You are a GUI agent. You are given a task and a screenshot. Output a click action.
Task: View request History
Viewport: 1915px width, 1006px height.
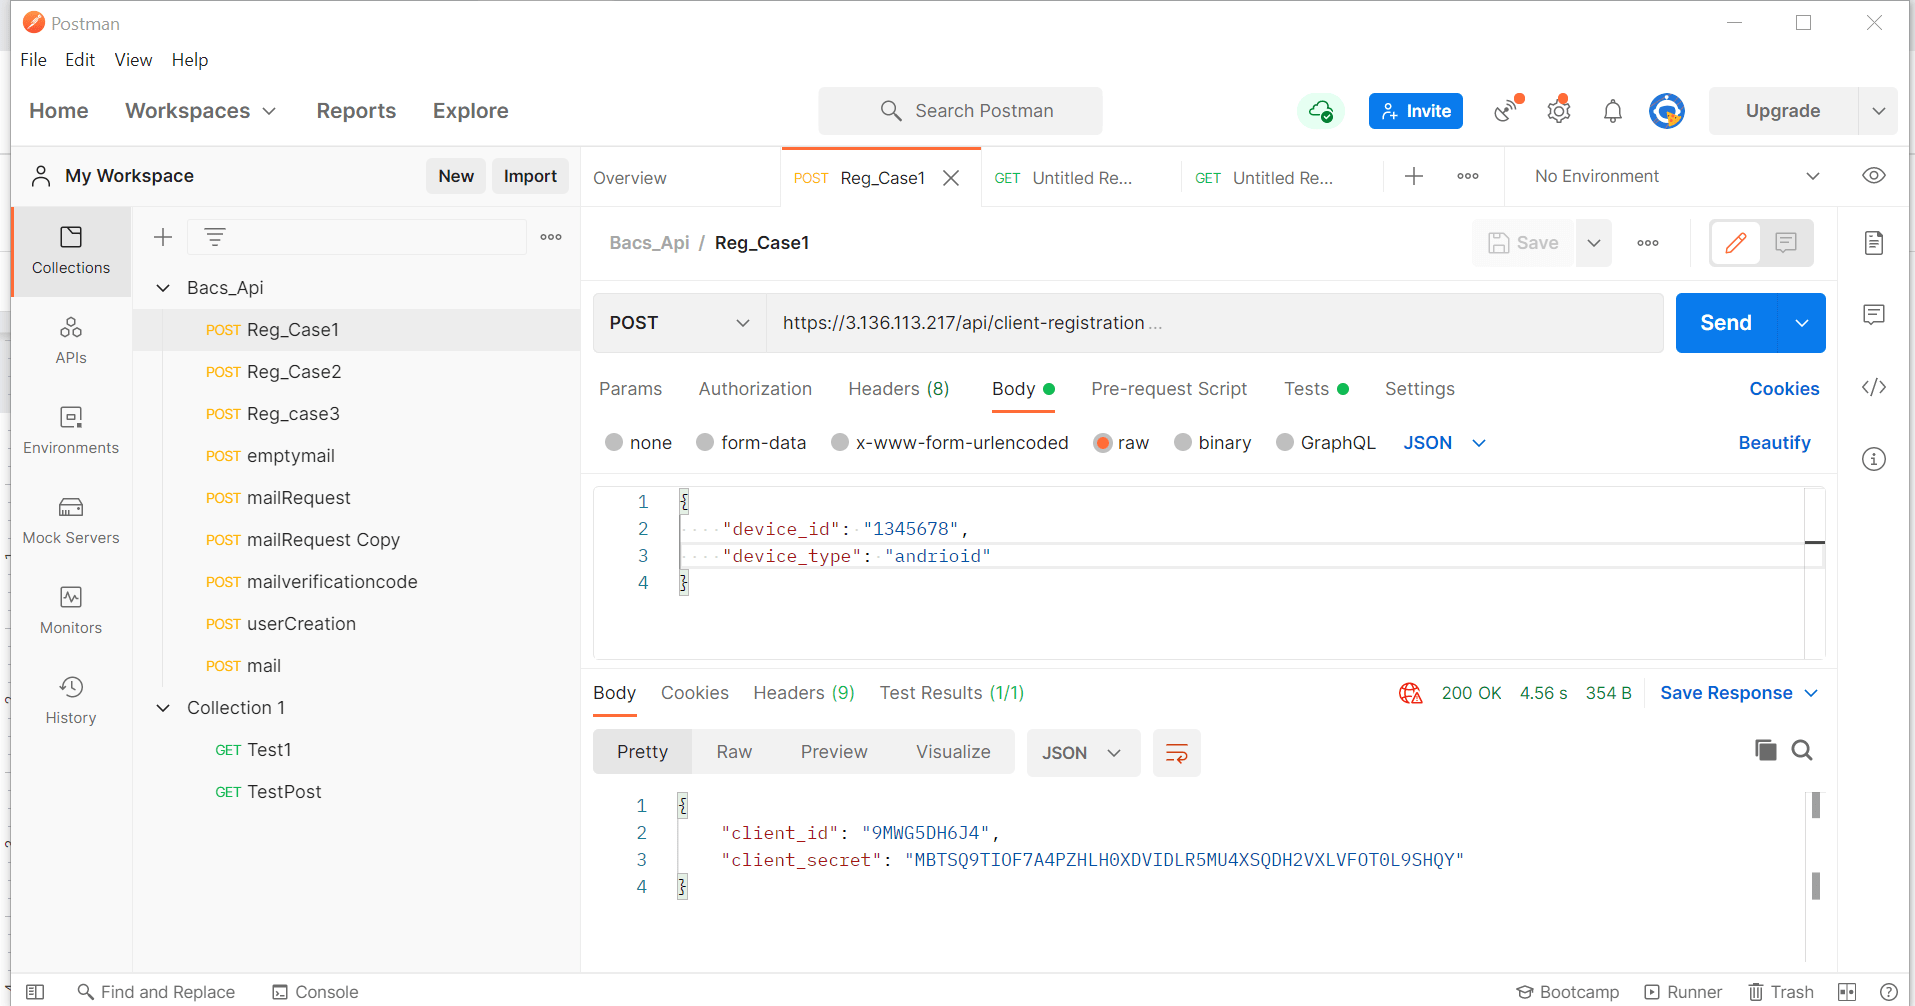point(70,699)
